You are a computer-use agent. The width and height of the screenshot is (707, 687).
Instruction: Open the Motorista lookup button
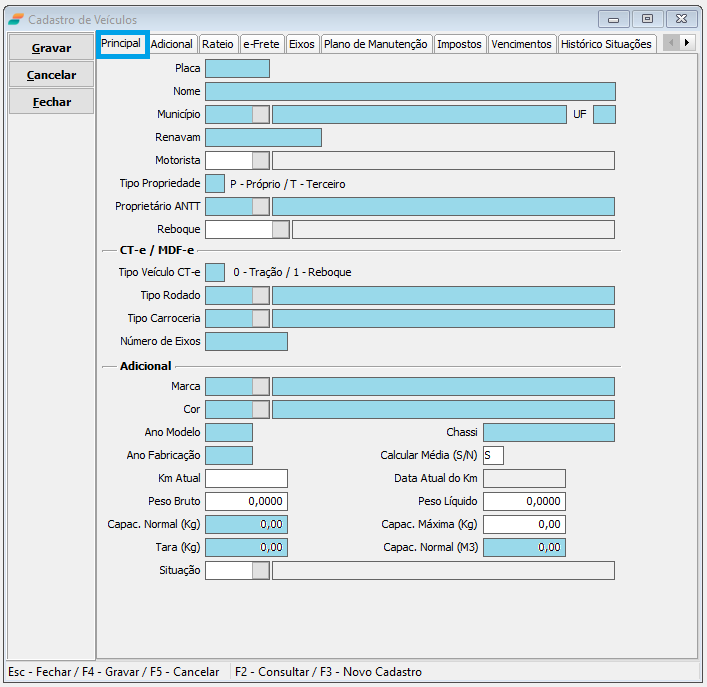click(x=260, y=160)
